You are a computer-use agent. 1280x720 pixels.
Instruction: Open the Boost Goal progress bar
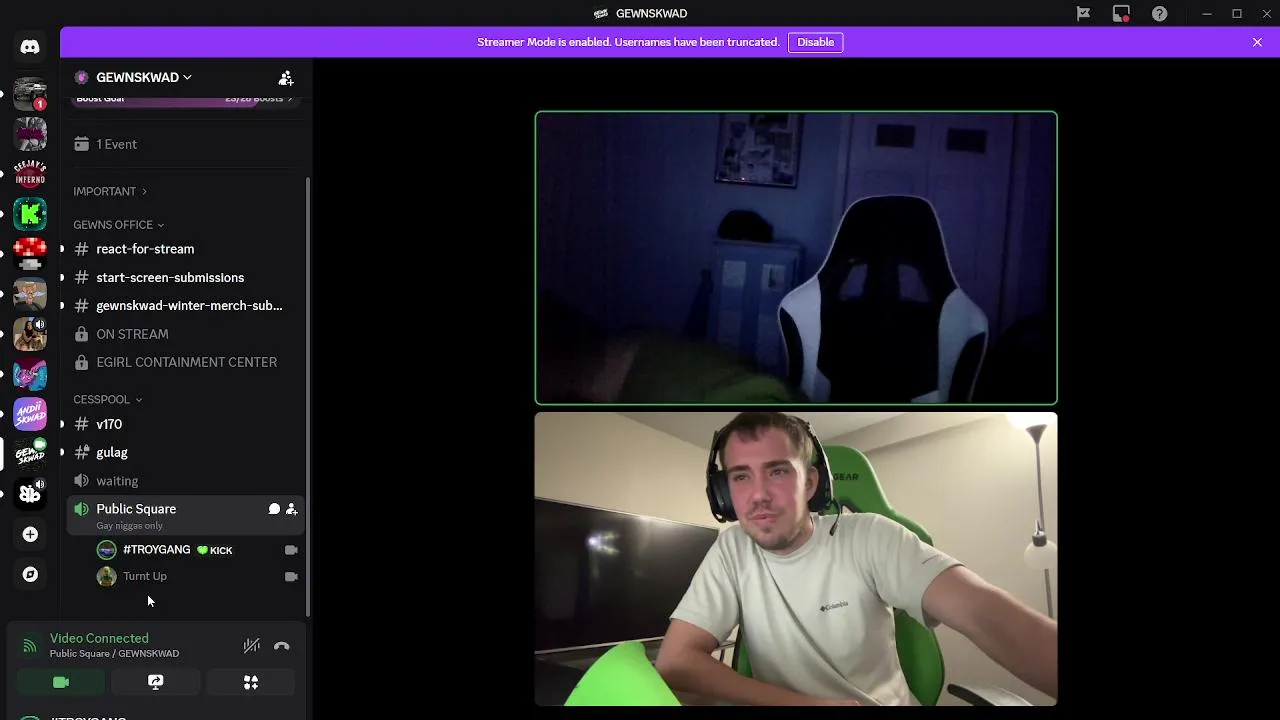pyautogui.click(x=185, y=99)
